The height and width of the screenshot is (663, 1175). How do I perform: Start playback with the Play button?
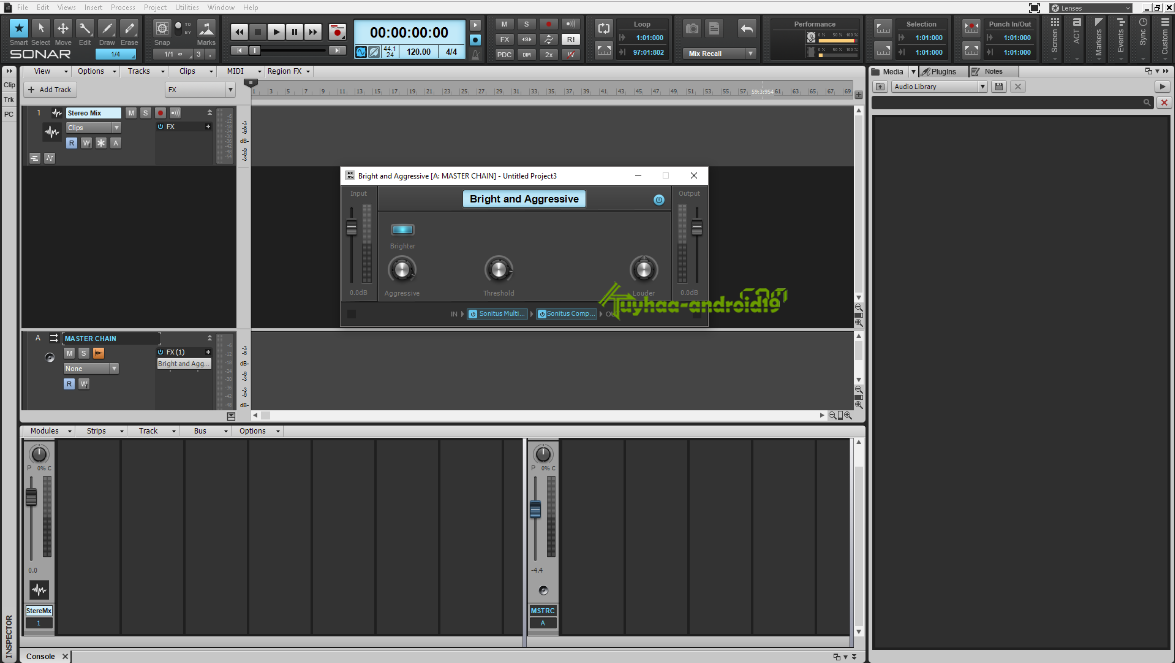point(276,32)
